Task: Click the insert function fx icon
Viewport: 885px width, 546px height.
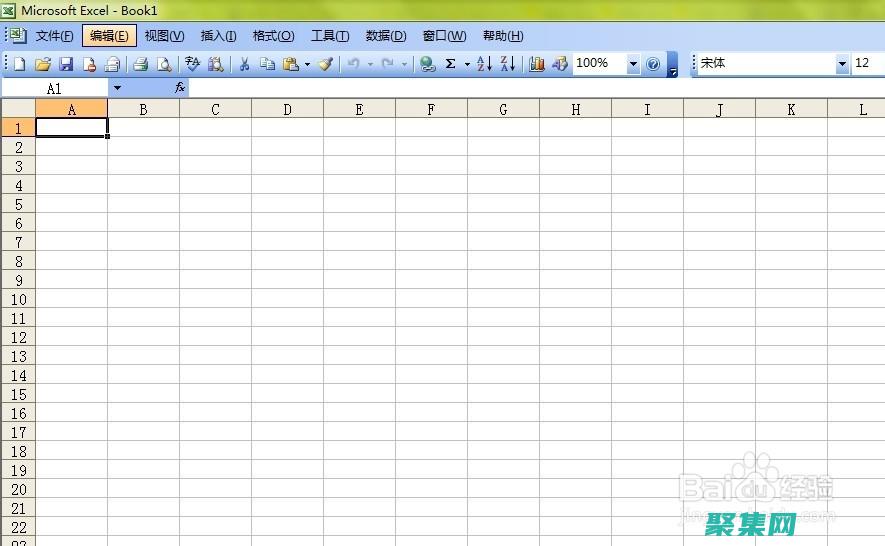Action: (x=179, y=88)
